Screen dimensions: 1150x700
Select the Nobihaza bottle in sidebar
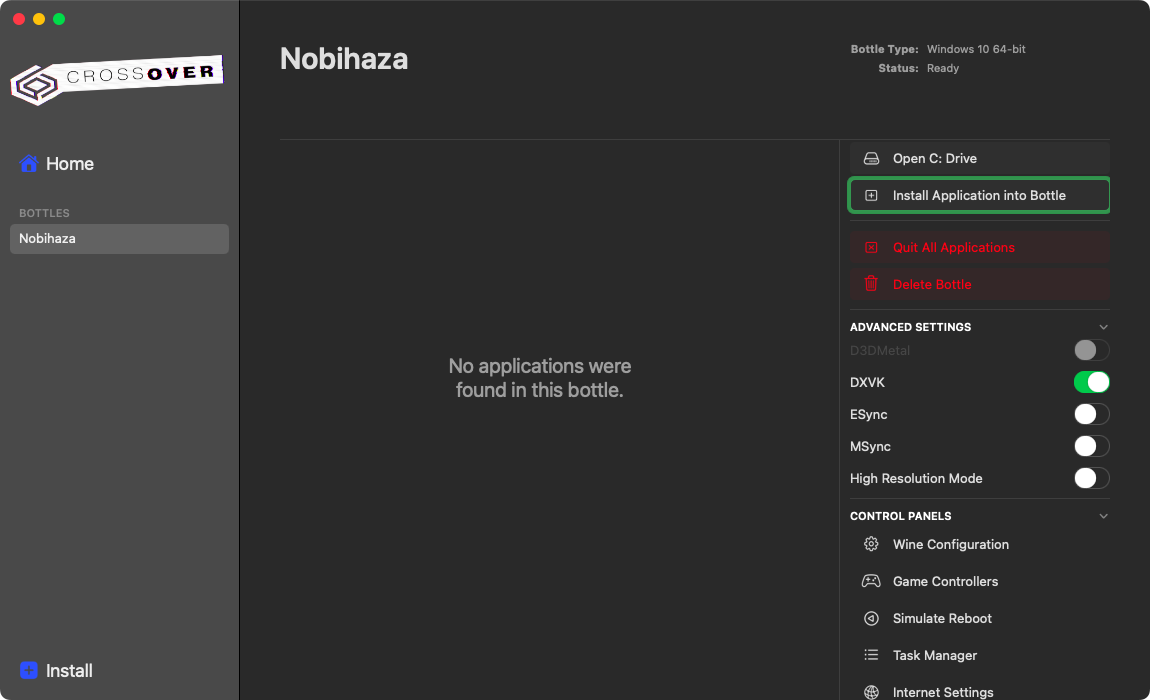(x=119, y=239)
